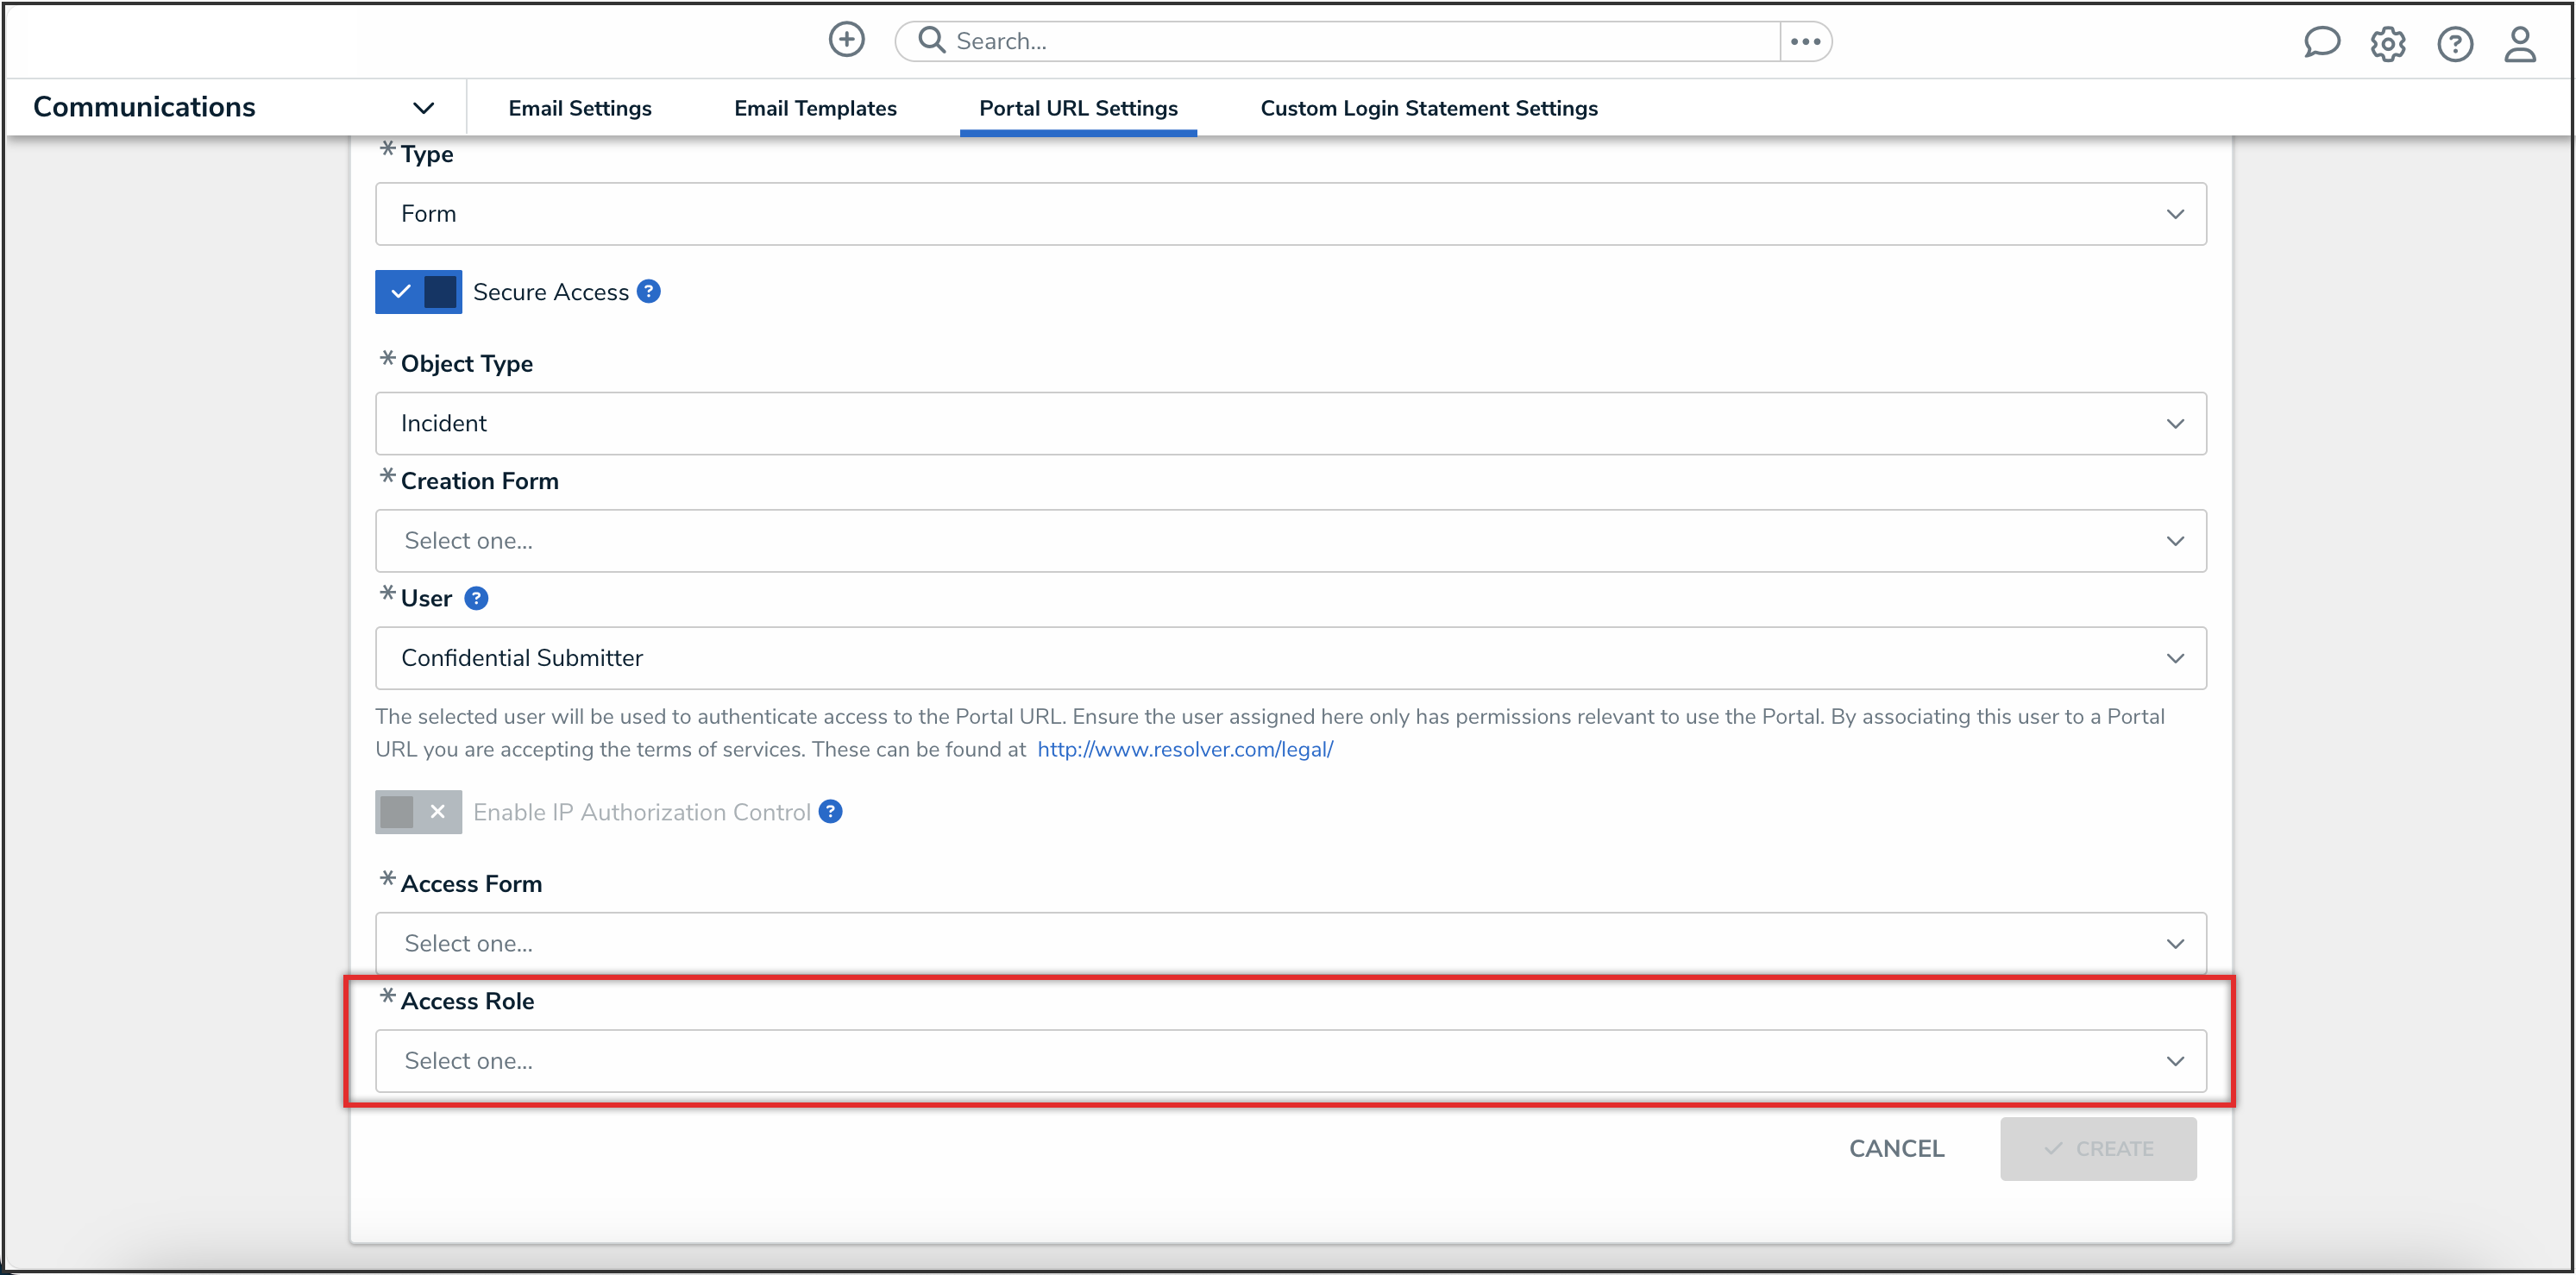2576x1275 pixels.
Task: Toggle off the Secure Access switch
Action: pyautogui.click(x=418, y=291)
